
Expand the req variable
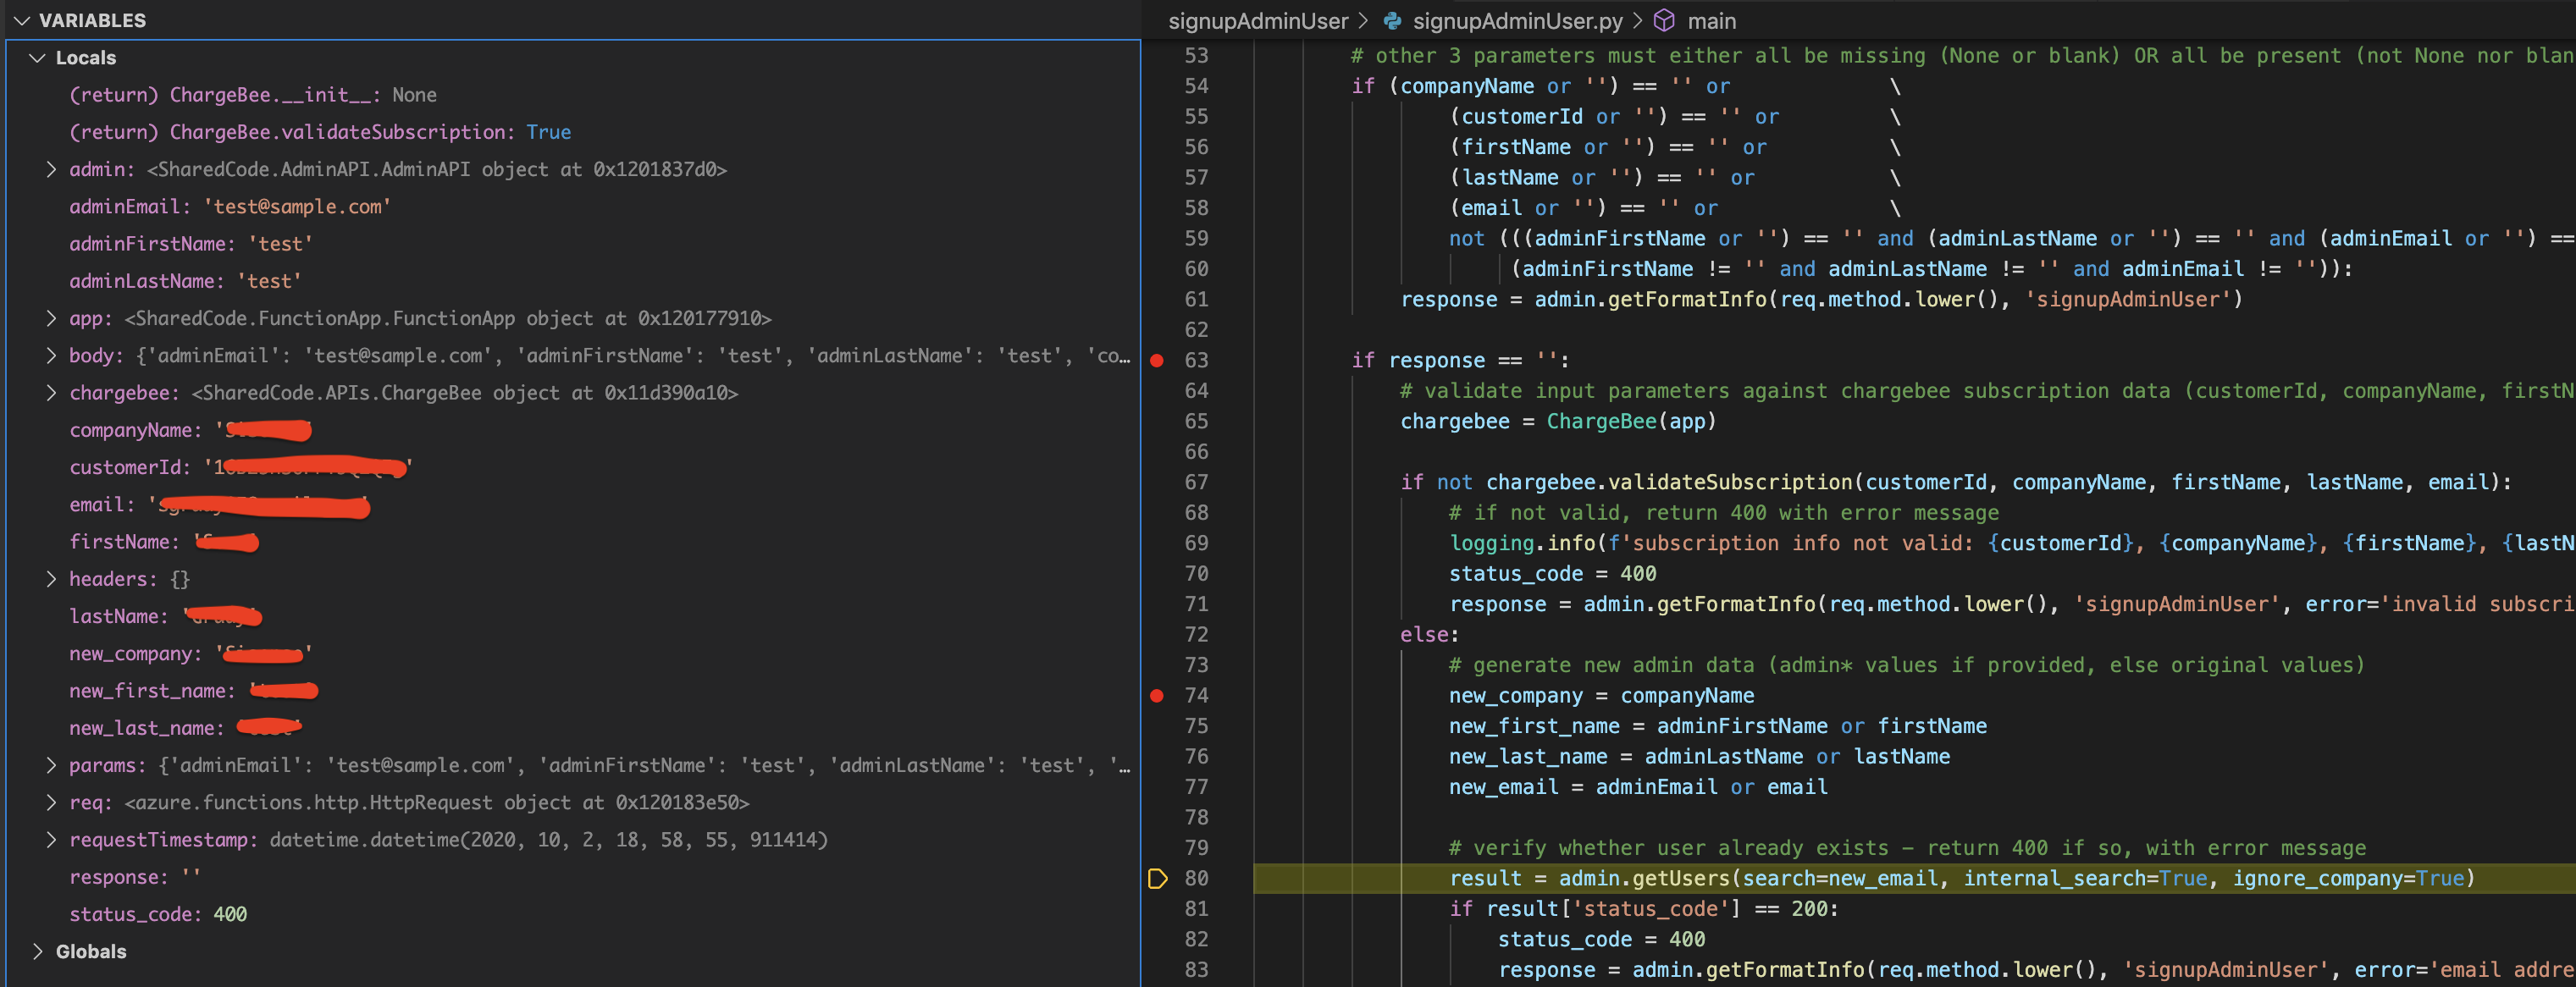pyautogui.click(x=52, y=802)
